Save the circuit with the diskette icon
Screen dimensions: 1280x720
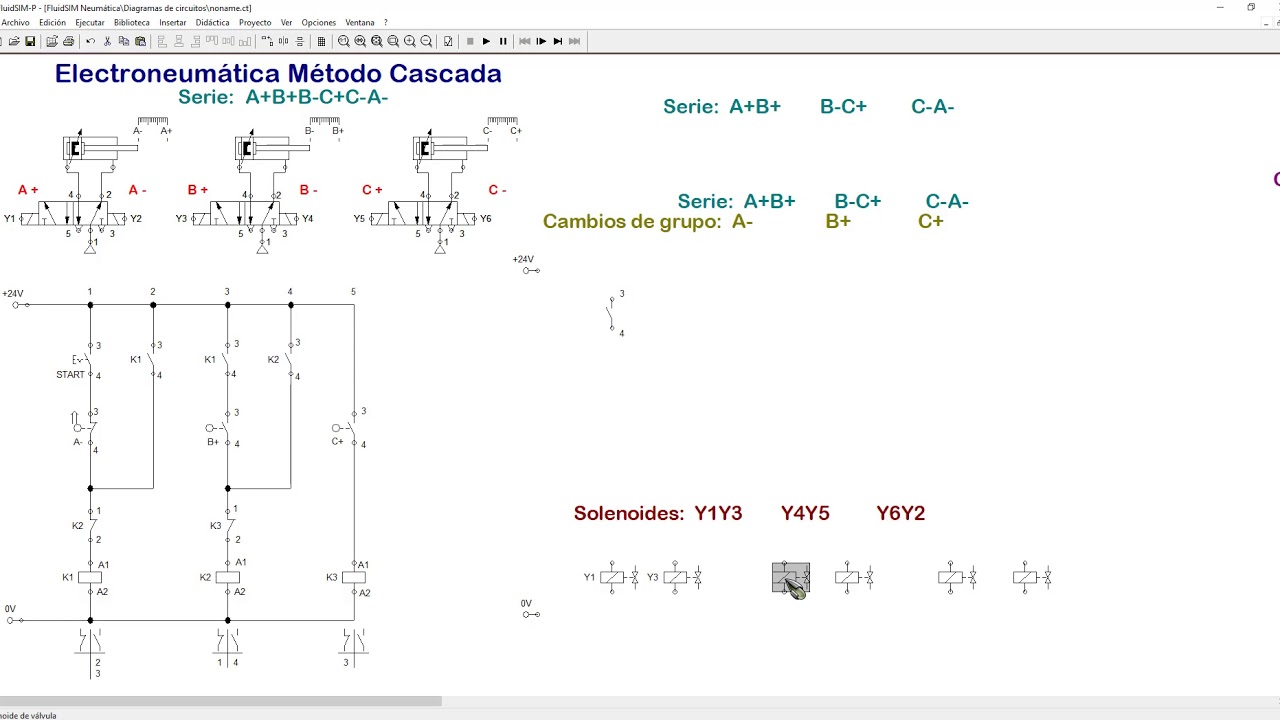[x=30, y=41]
